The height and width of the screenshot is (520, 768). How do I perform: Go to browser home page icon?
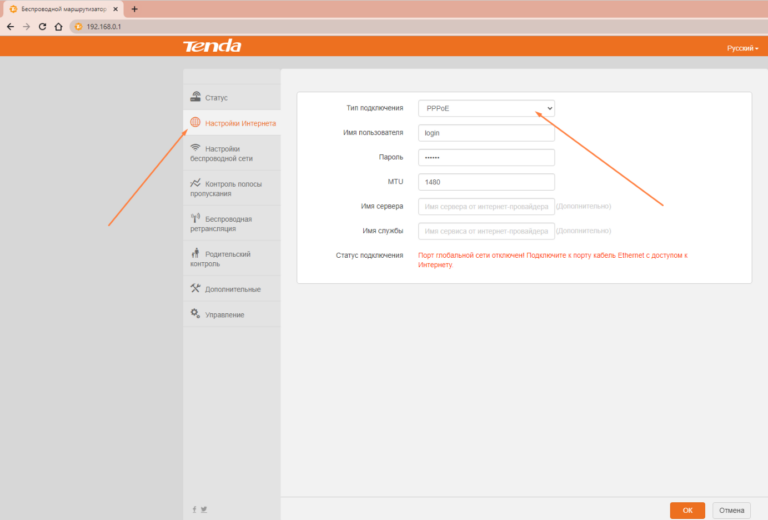click(x=58, y=26)
